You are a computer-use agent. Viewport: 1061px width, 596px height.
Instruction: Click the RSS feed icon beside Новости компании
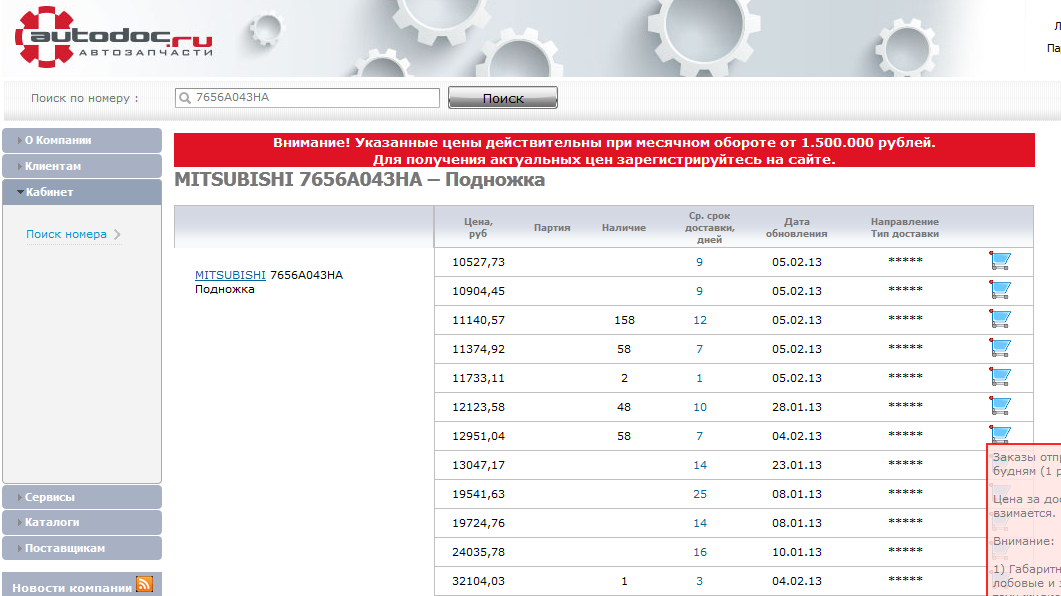click(144, 586)
